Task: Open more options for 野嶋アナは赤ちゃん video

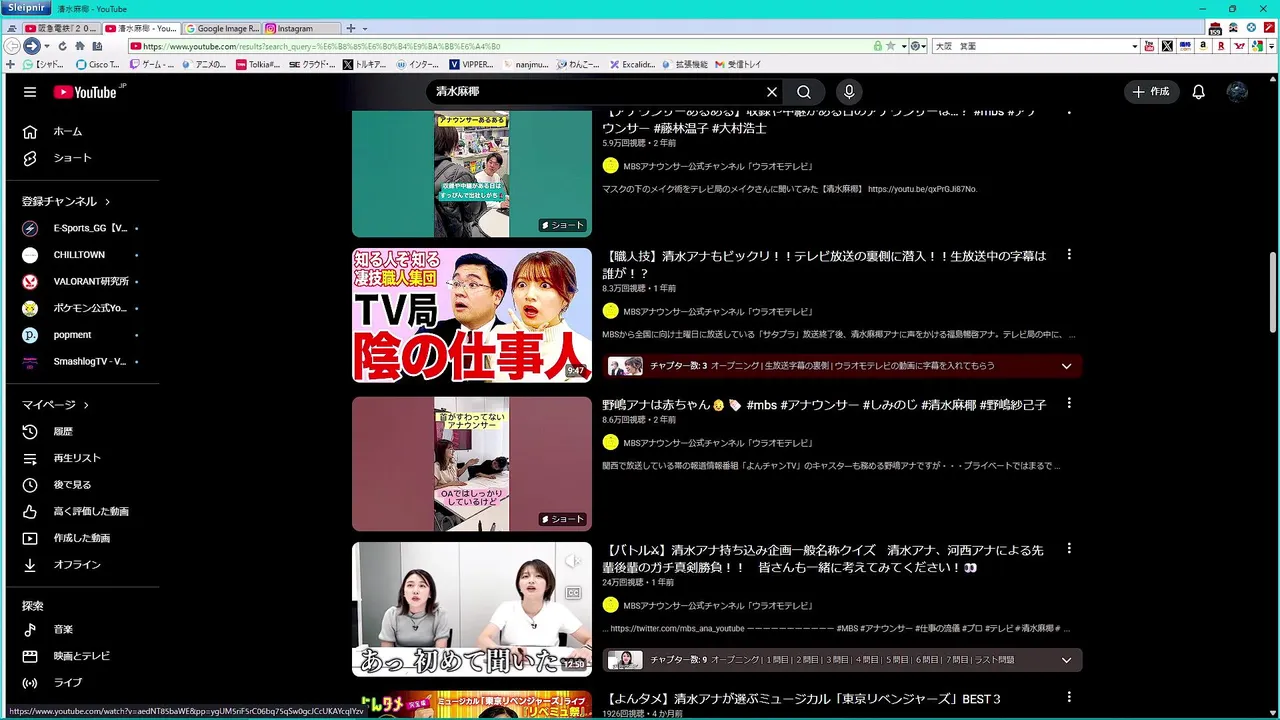Action: coord(1069,403)
